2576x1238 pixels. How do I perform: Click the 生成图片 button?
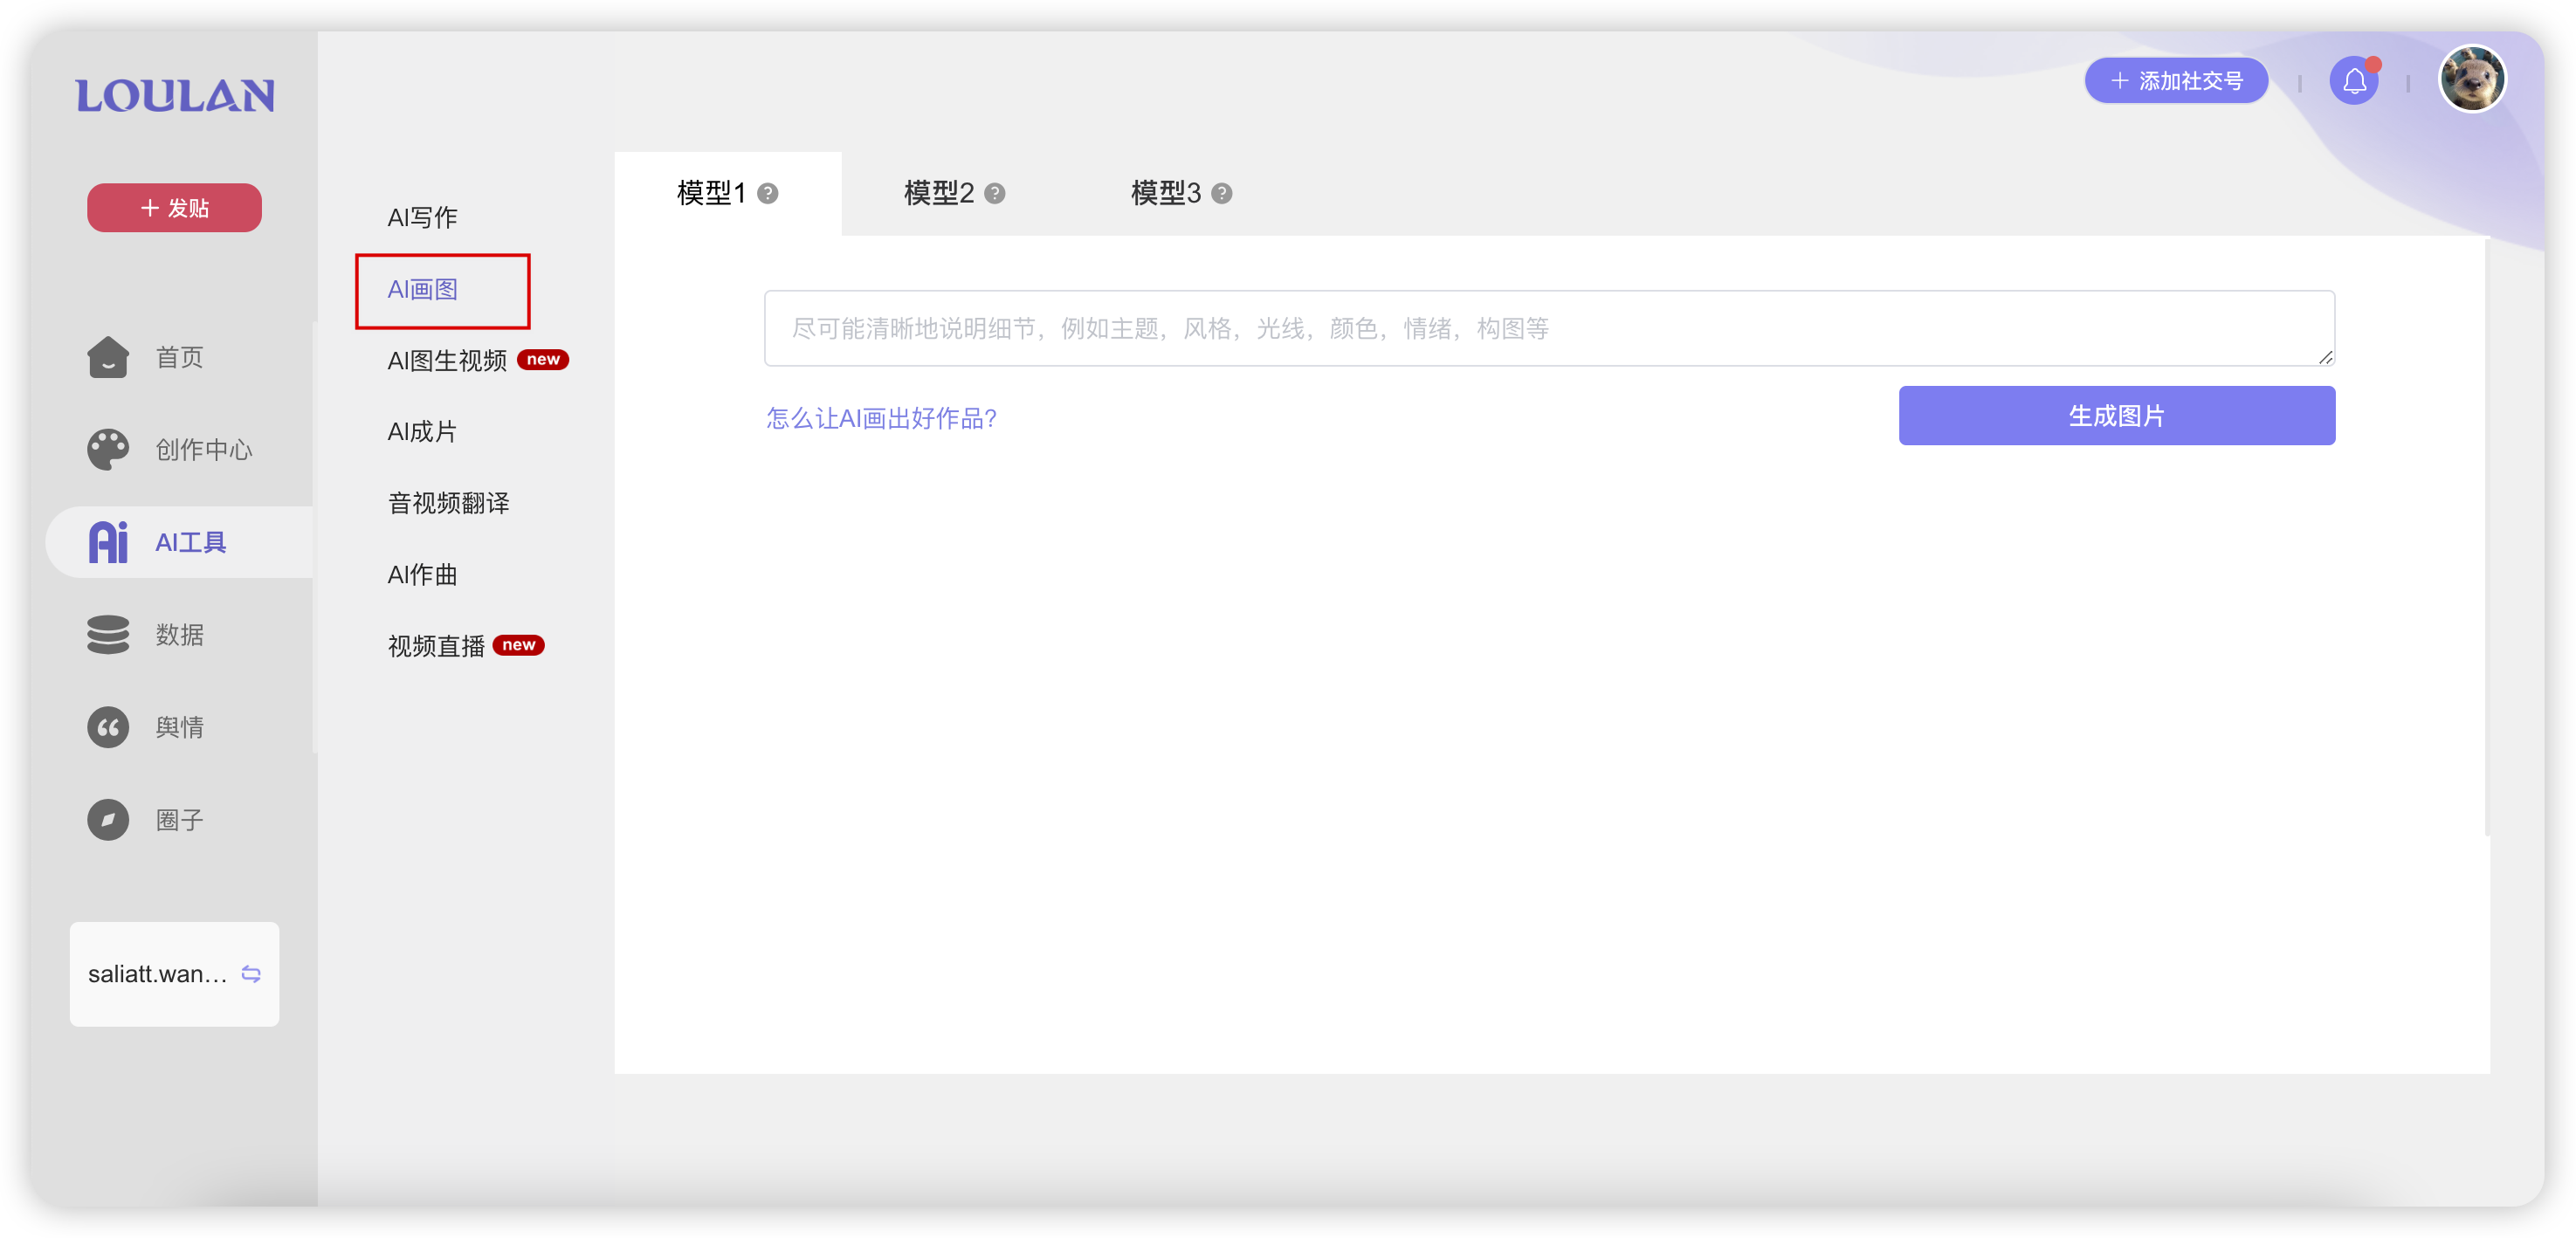[x=2116, y=415]
